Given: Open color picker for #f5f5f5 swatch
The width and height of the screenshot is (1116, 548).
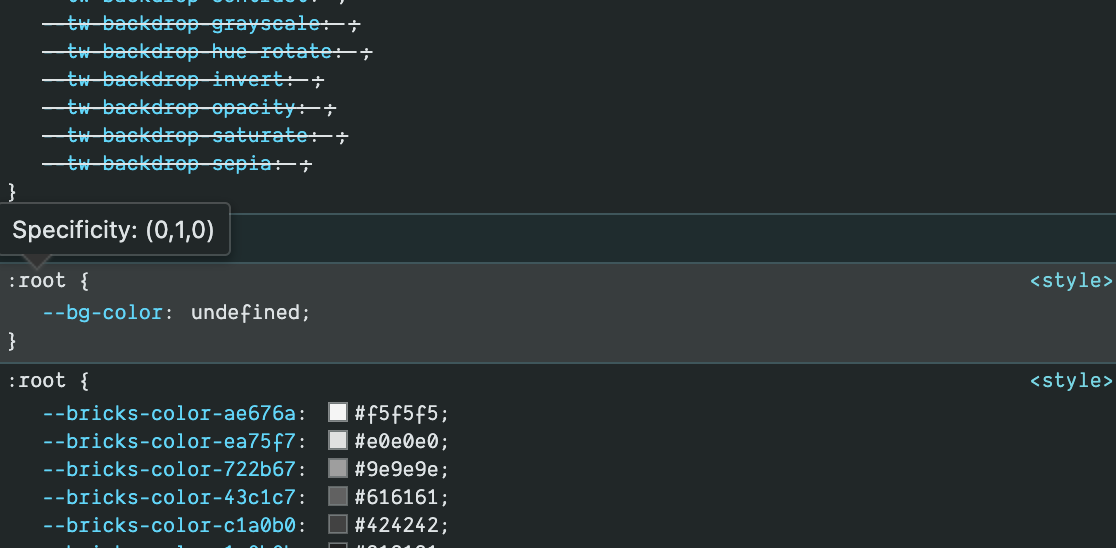Looking at the screenshot, I should pyautogui.click(x=337, y=413).
